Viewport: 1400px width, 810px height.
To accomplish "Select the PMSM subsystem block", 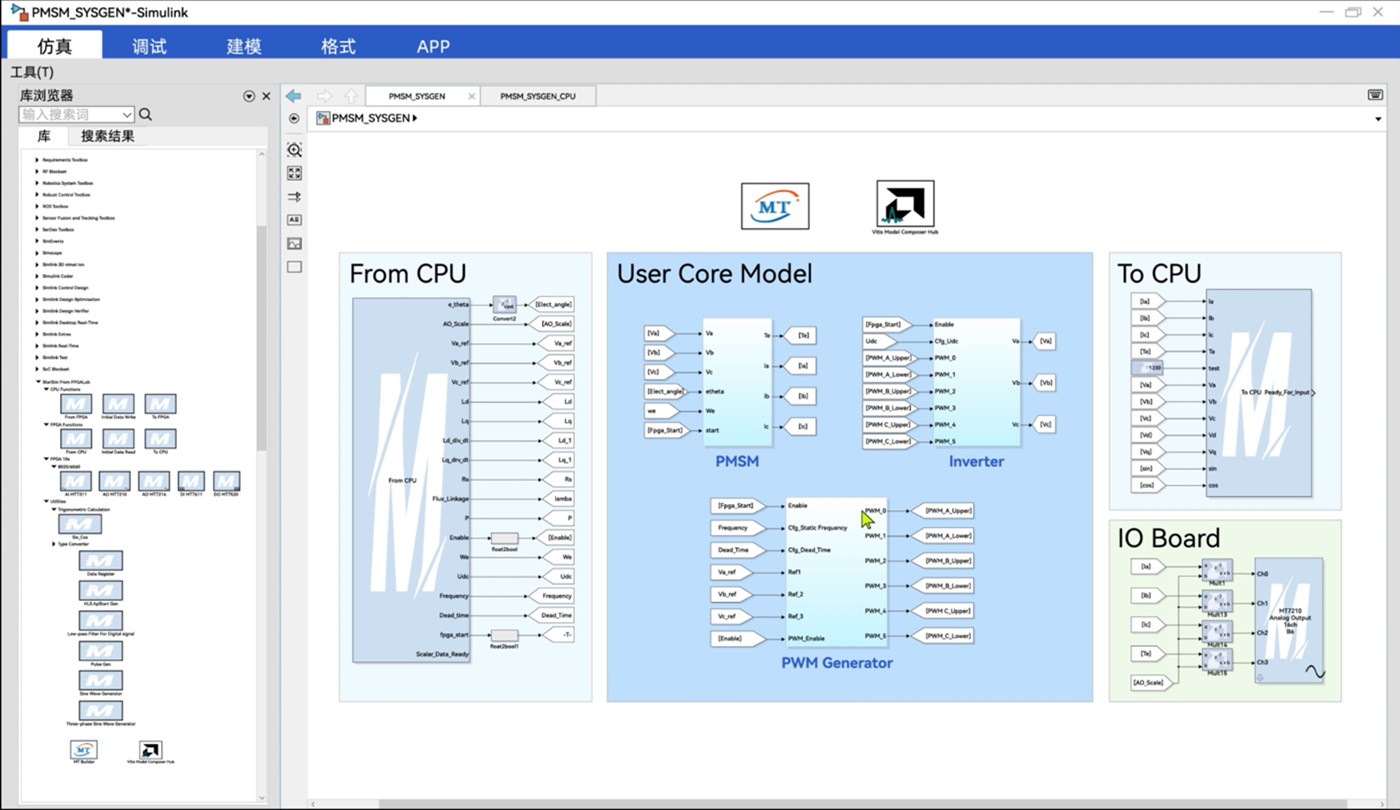I will coord(737,383).
